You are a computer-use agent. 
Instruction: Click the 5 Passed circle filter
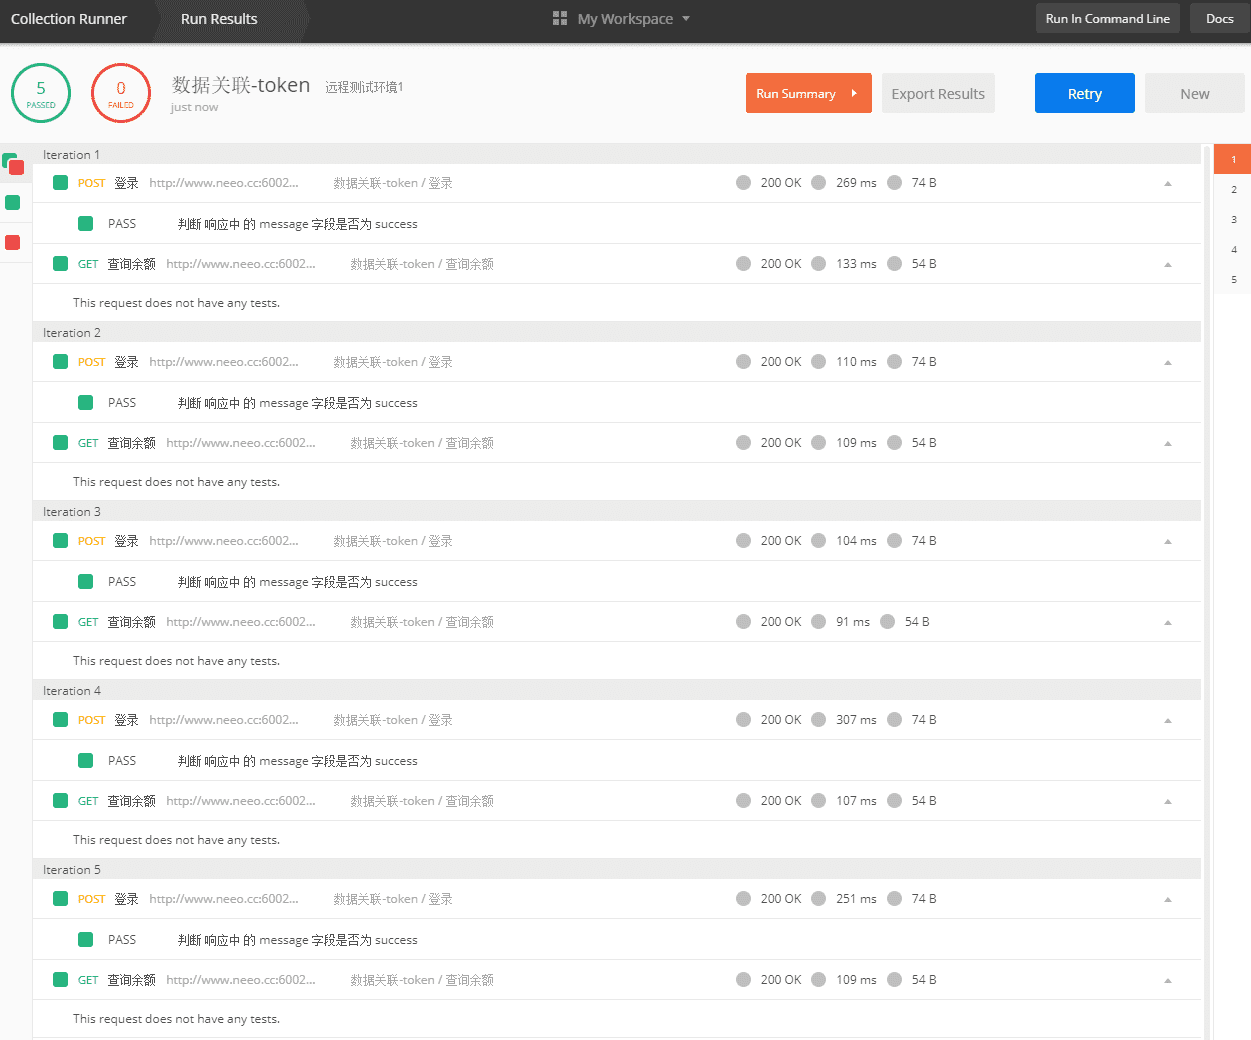point(41,93)
